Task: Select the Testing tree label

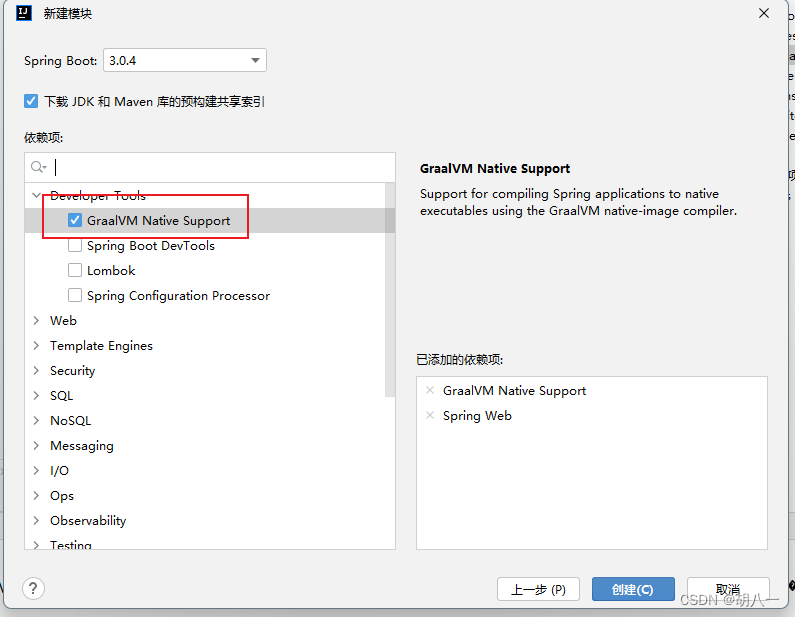Action: (x=70, y=545)
